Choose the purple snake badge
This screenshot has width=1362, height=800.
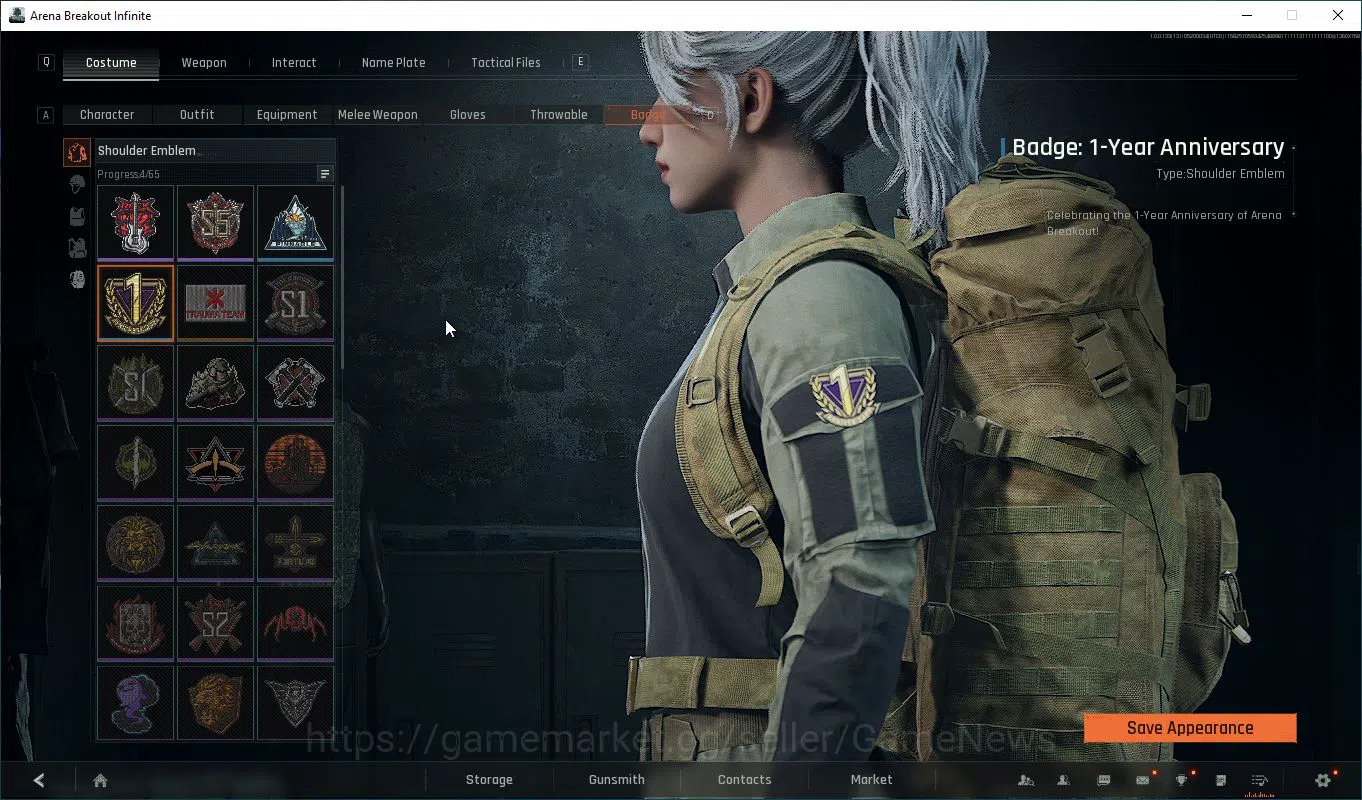pos(135,702)
